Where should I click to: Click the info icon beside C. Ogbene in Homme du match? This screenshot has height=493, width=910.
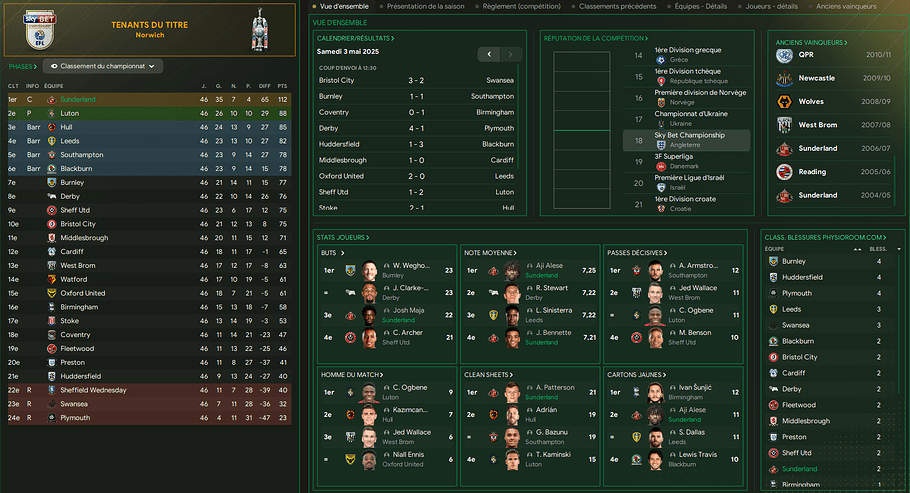[387, 387]
